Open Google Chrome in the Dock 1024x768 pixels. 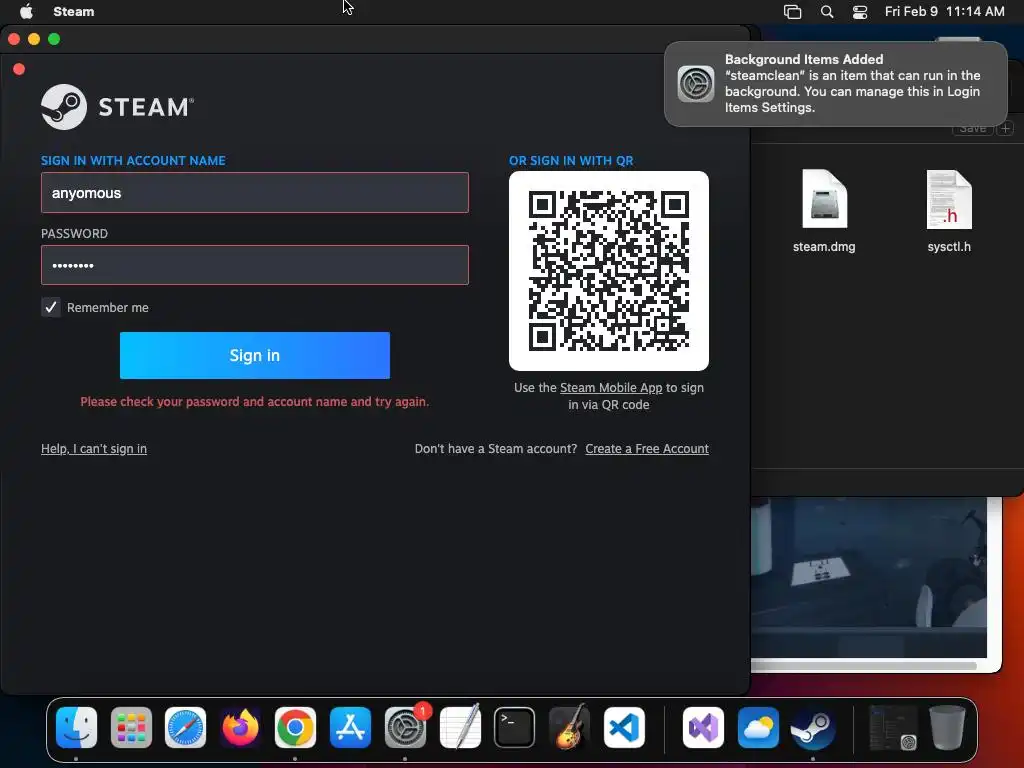pyautogui.click(x=295, y=727)
